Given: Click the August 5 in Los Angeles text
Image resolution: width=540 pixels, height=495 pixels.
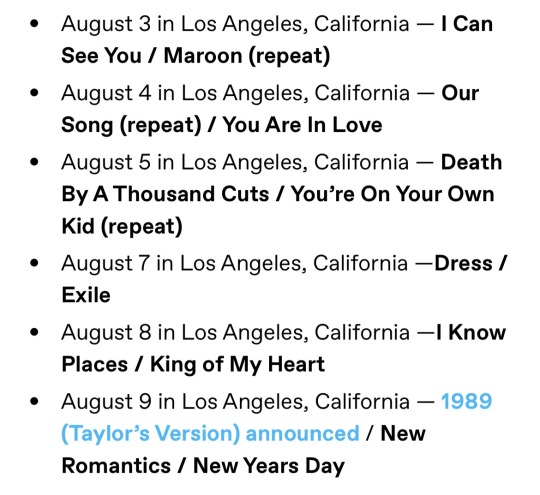Looking at the screenshot, I should click(183, 162).
